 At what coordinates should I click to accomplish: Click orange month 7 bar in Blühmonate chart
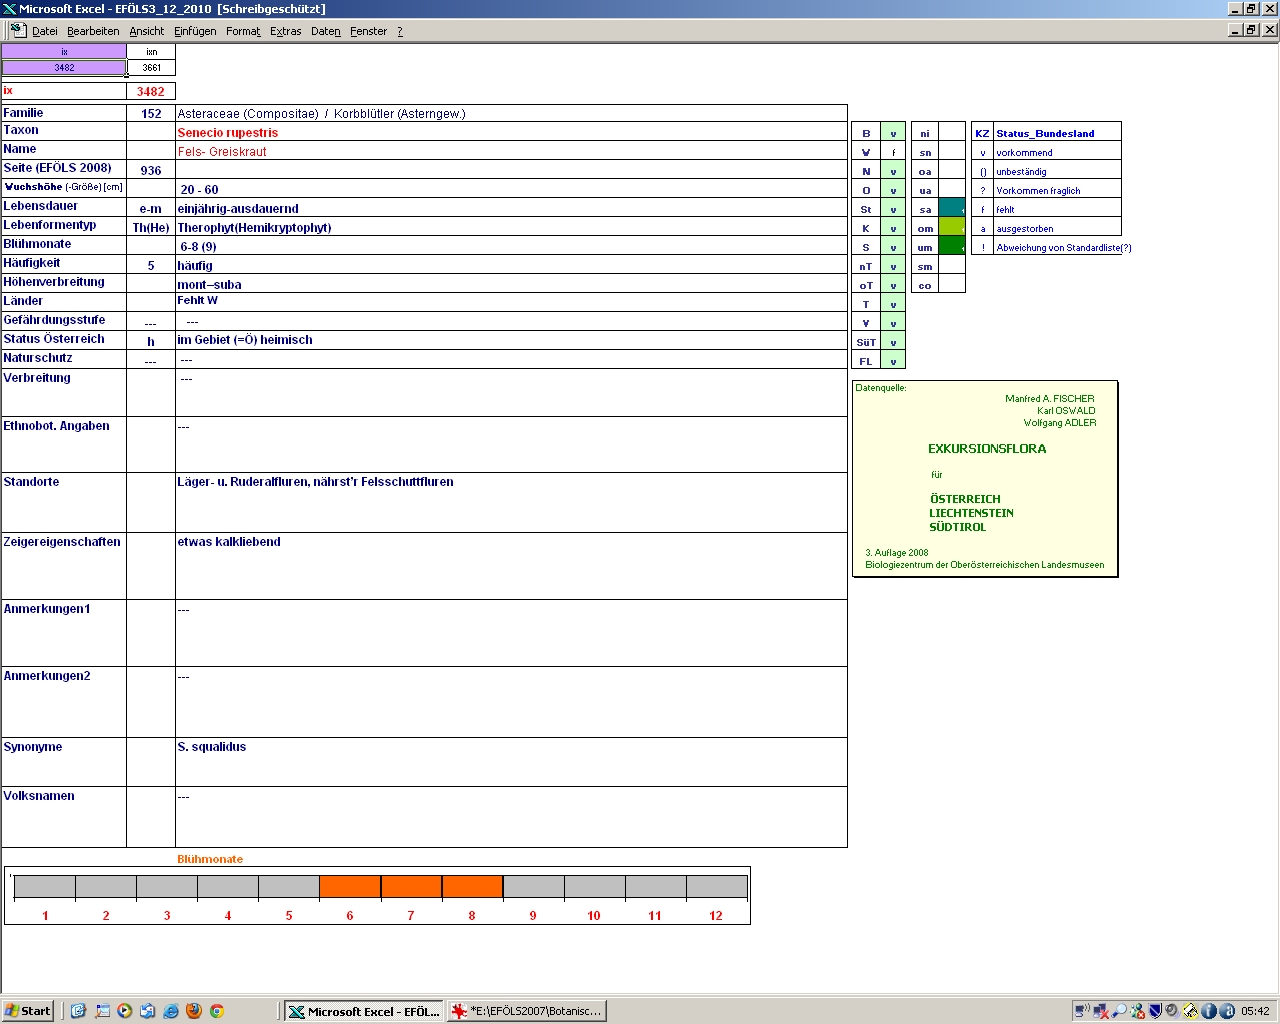click(x=411, y=886)
